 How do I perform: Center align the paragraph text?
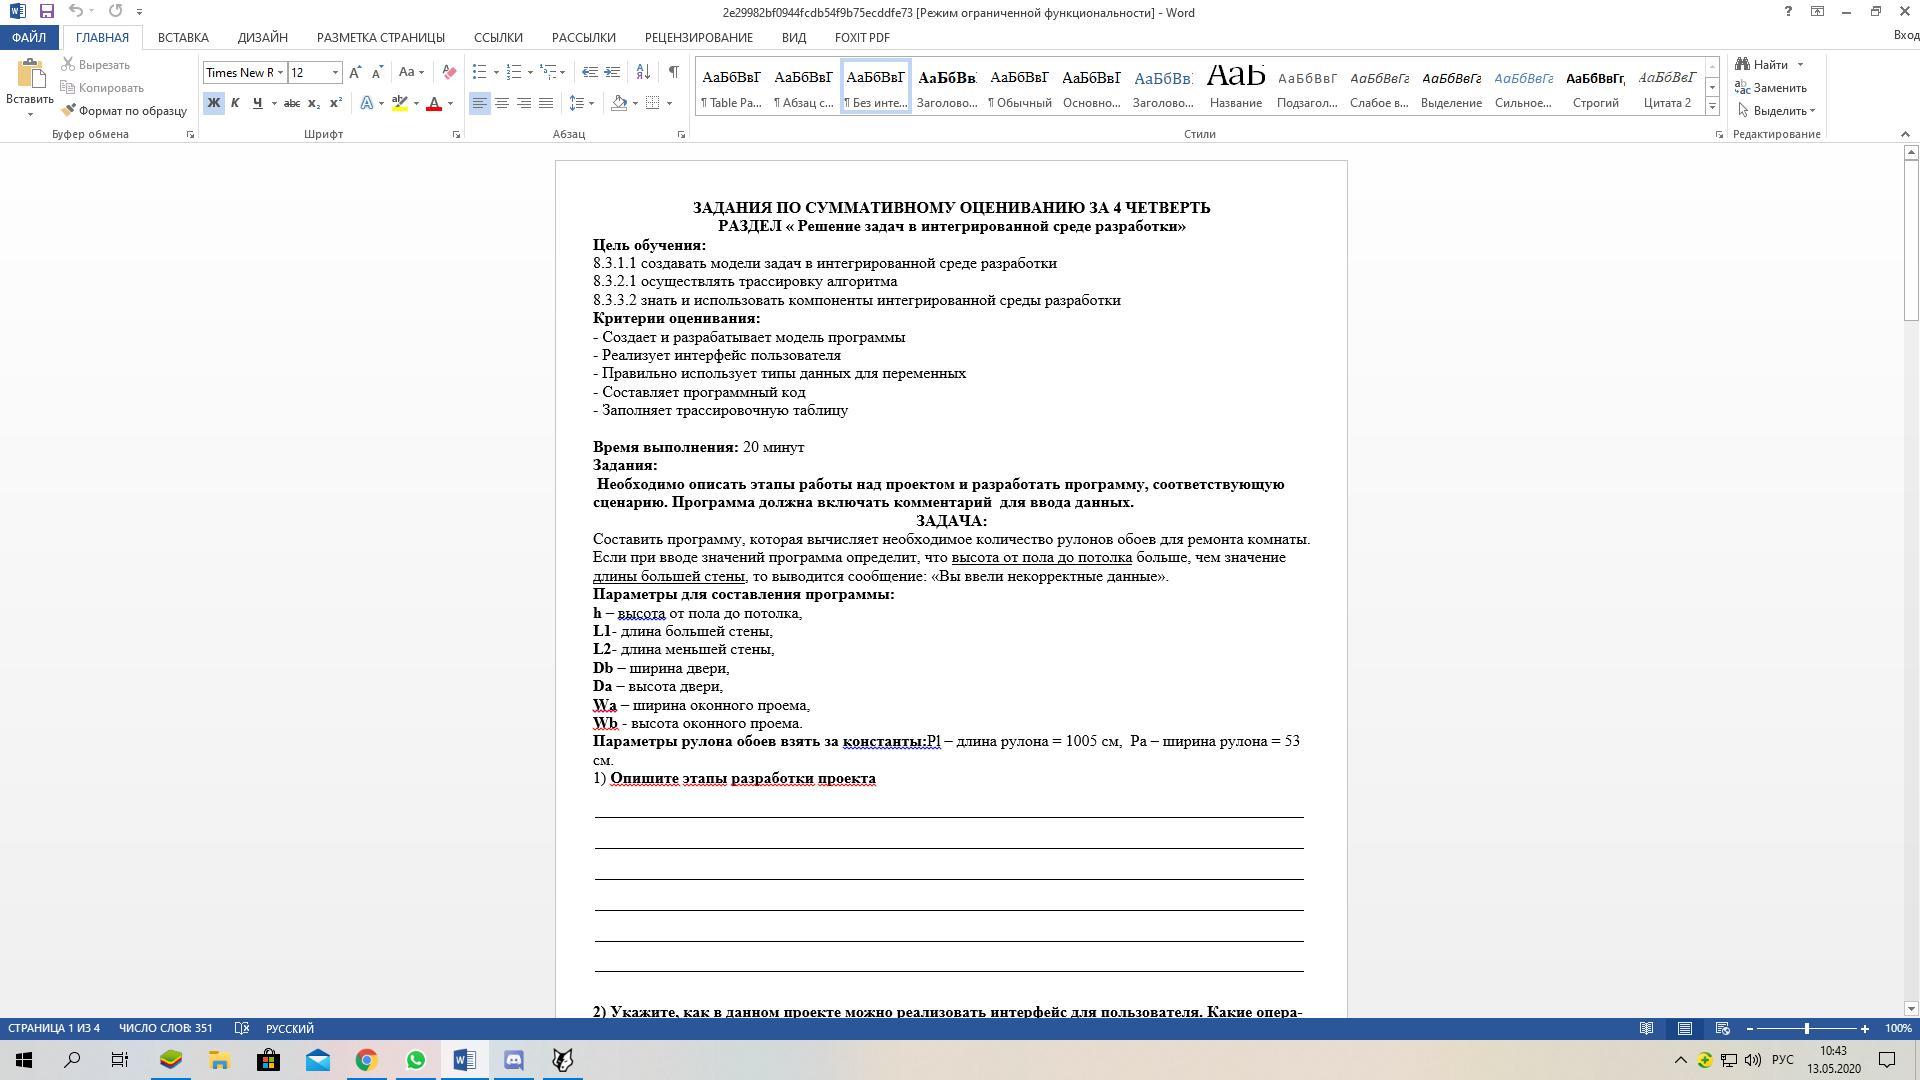tap(502, 103)
